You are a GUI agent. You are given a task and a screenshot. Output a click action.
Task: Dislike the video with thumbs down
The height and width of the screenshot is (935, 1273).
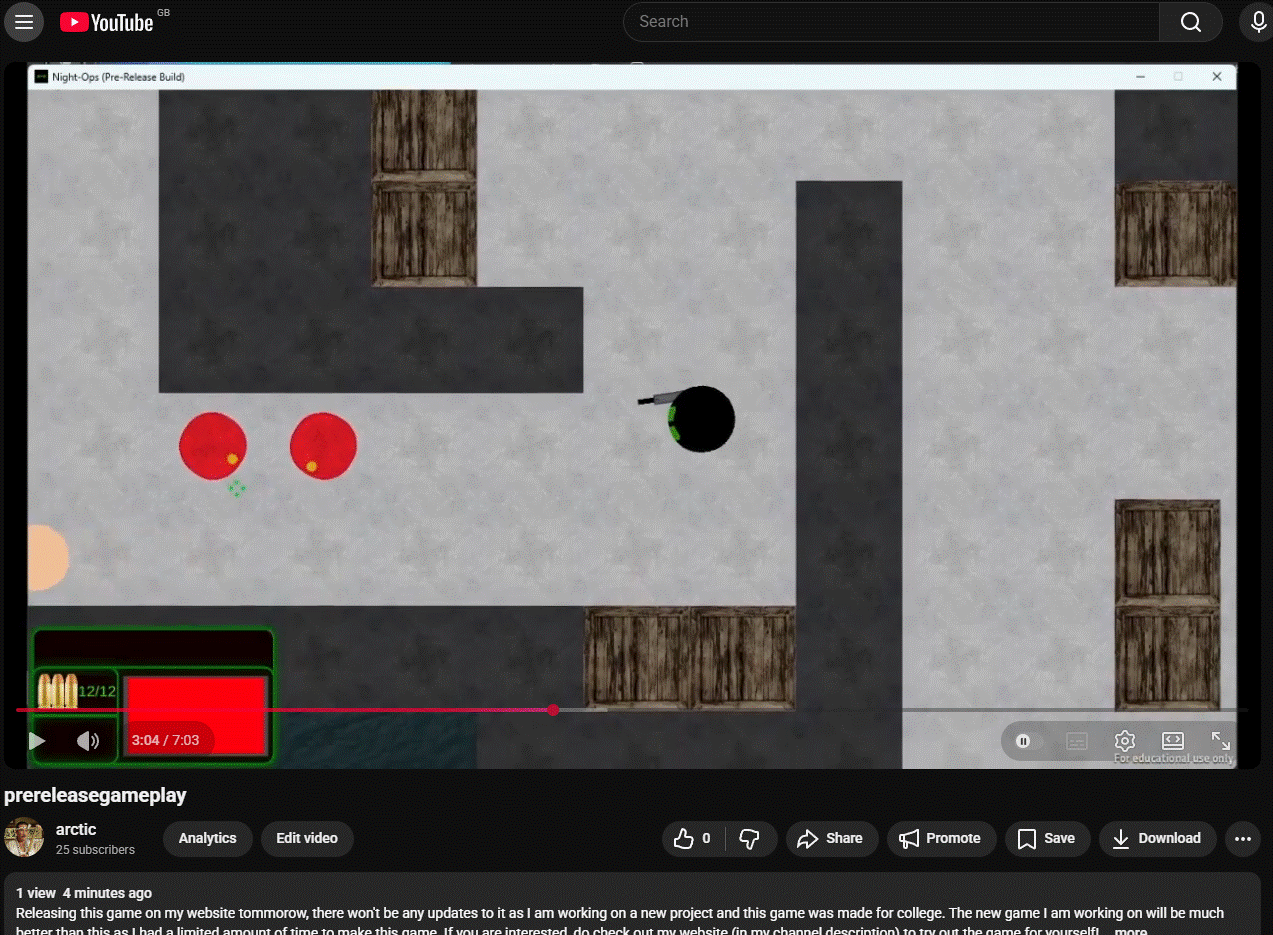[x=749, y=838]
